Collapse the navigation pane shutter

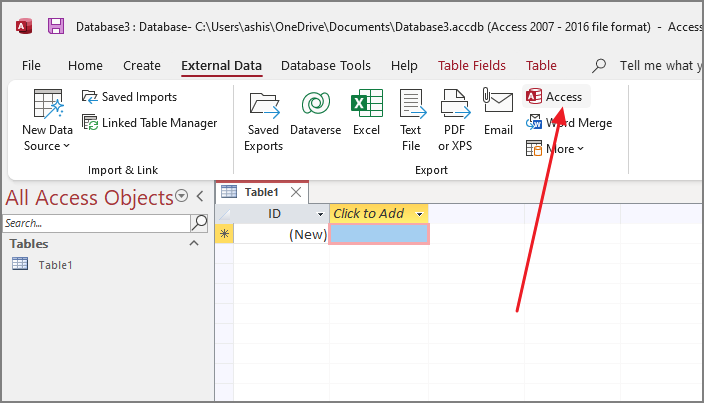(200, 196)
